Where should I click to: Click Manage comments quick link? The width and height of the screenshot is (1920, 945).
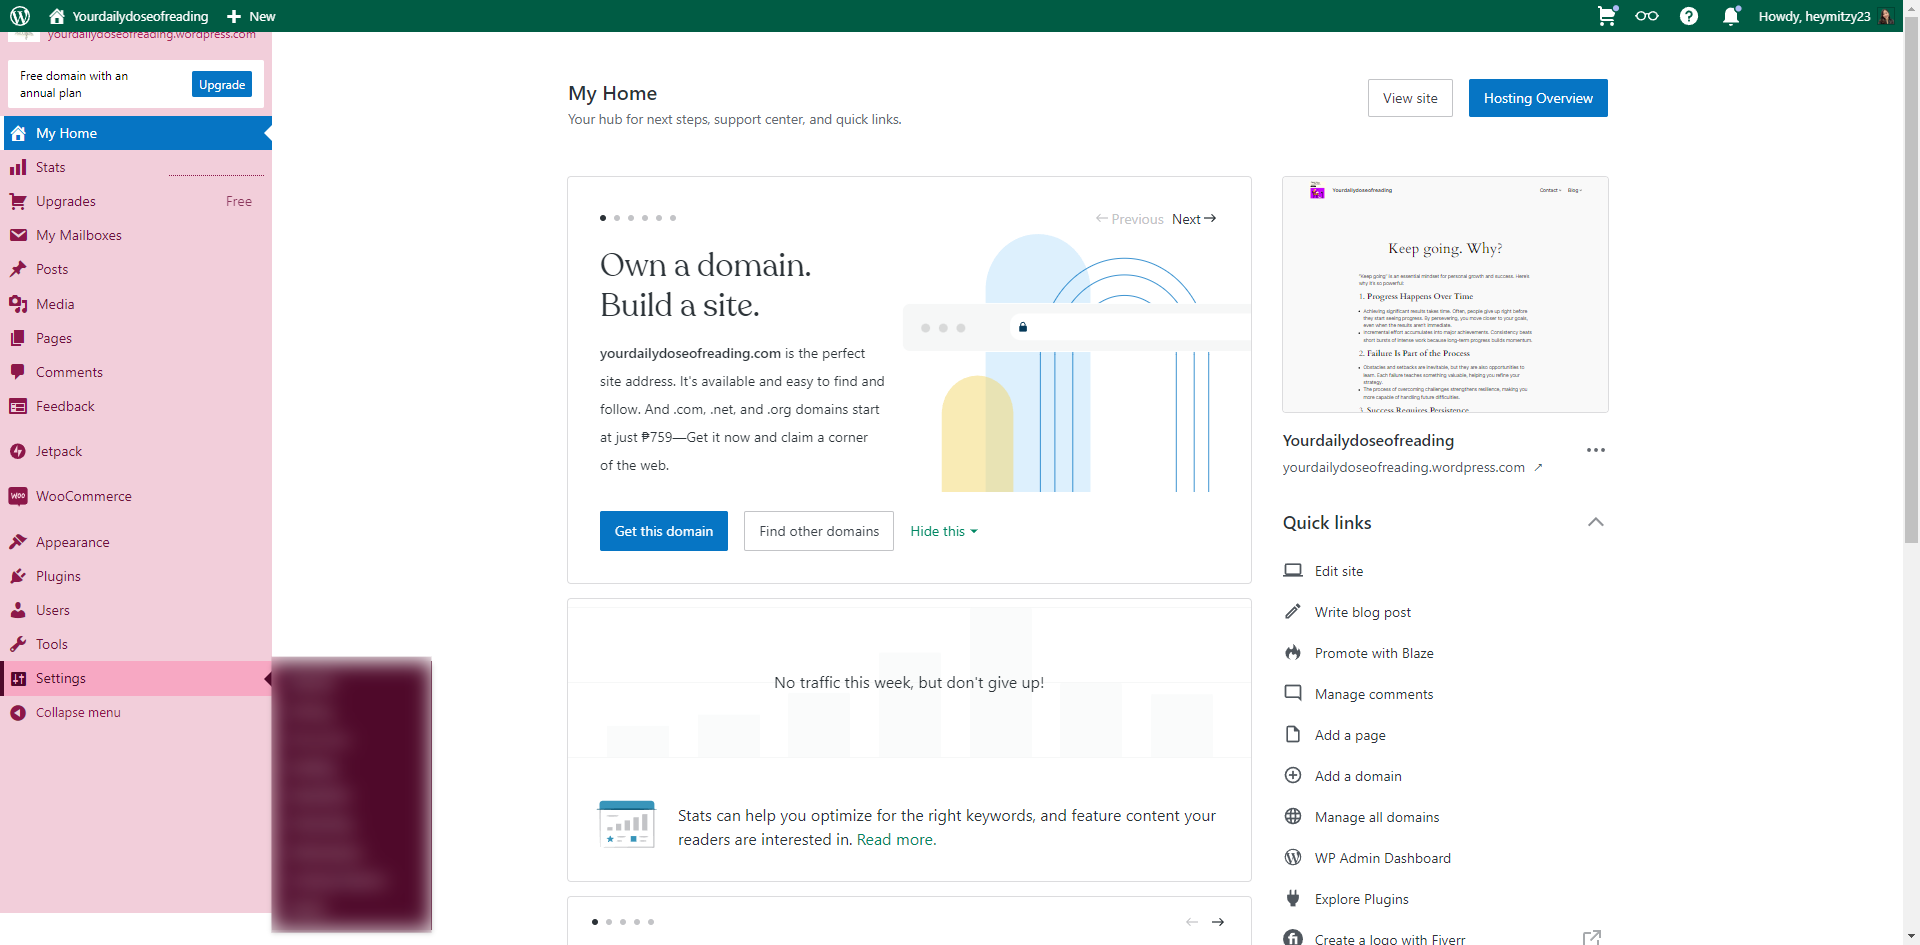[1374, 694]
